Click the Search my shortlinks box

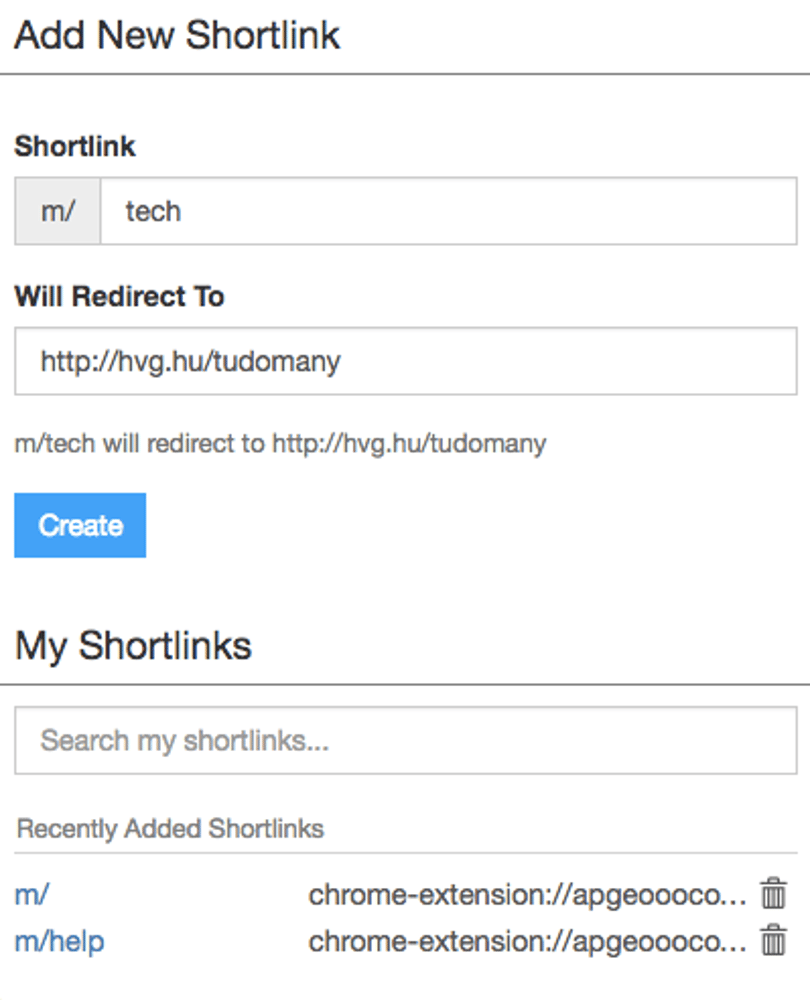pyautogui.click(x=406, y=740)
